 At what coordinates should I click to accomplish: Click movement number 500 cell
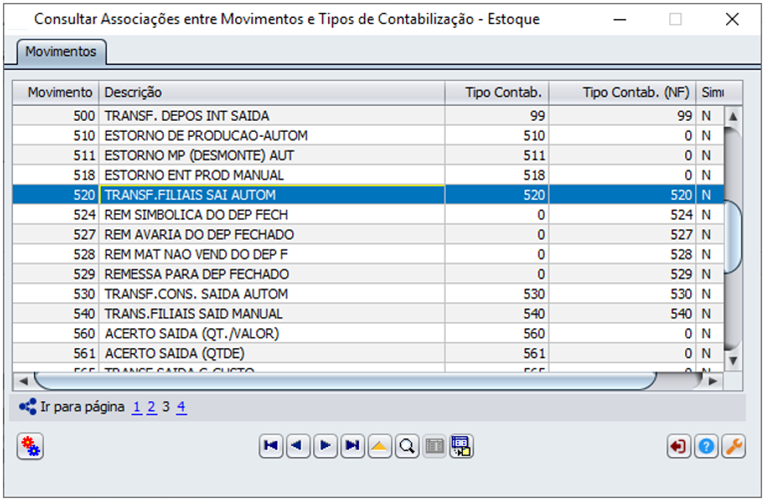click(x=56, y=116)
